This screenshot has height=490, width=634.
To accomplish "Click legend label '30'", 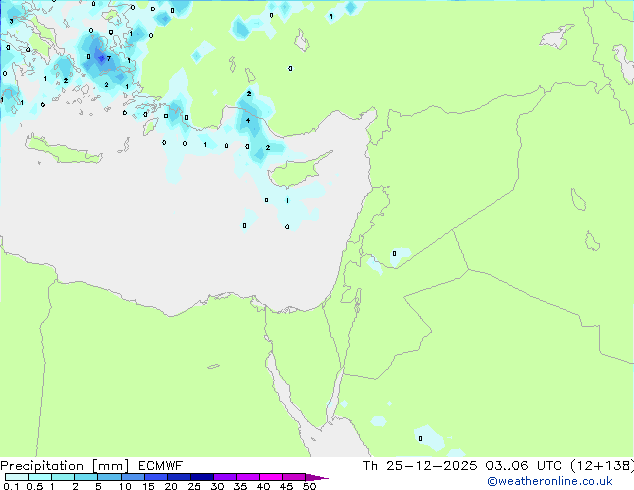I will pyautogui.click(x=217, y=486).
